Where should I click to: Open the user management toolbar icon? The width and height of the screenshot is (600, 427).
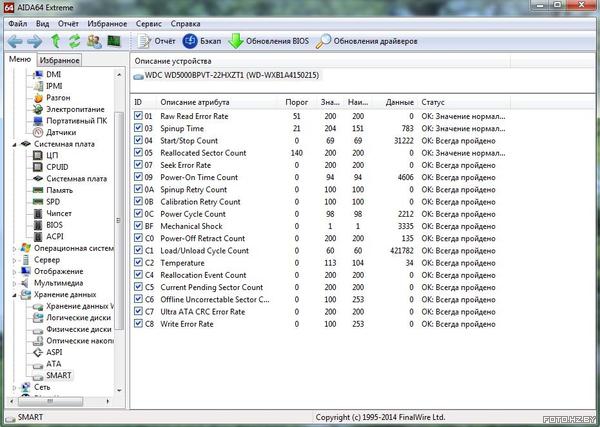coord(94,41)
